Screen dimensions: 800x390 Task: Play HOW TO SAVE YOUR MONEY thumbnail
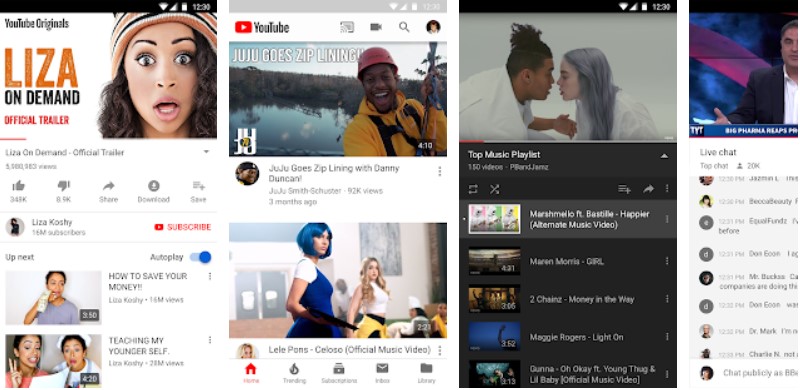[x=53, y=298]
